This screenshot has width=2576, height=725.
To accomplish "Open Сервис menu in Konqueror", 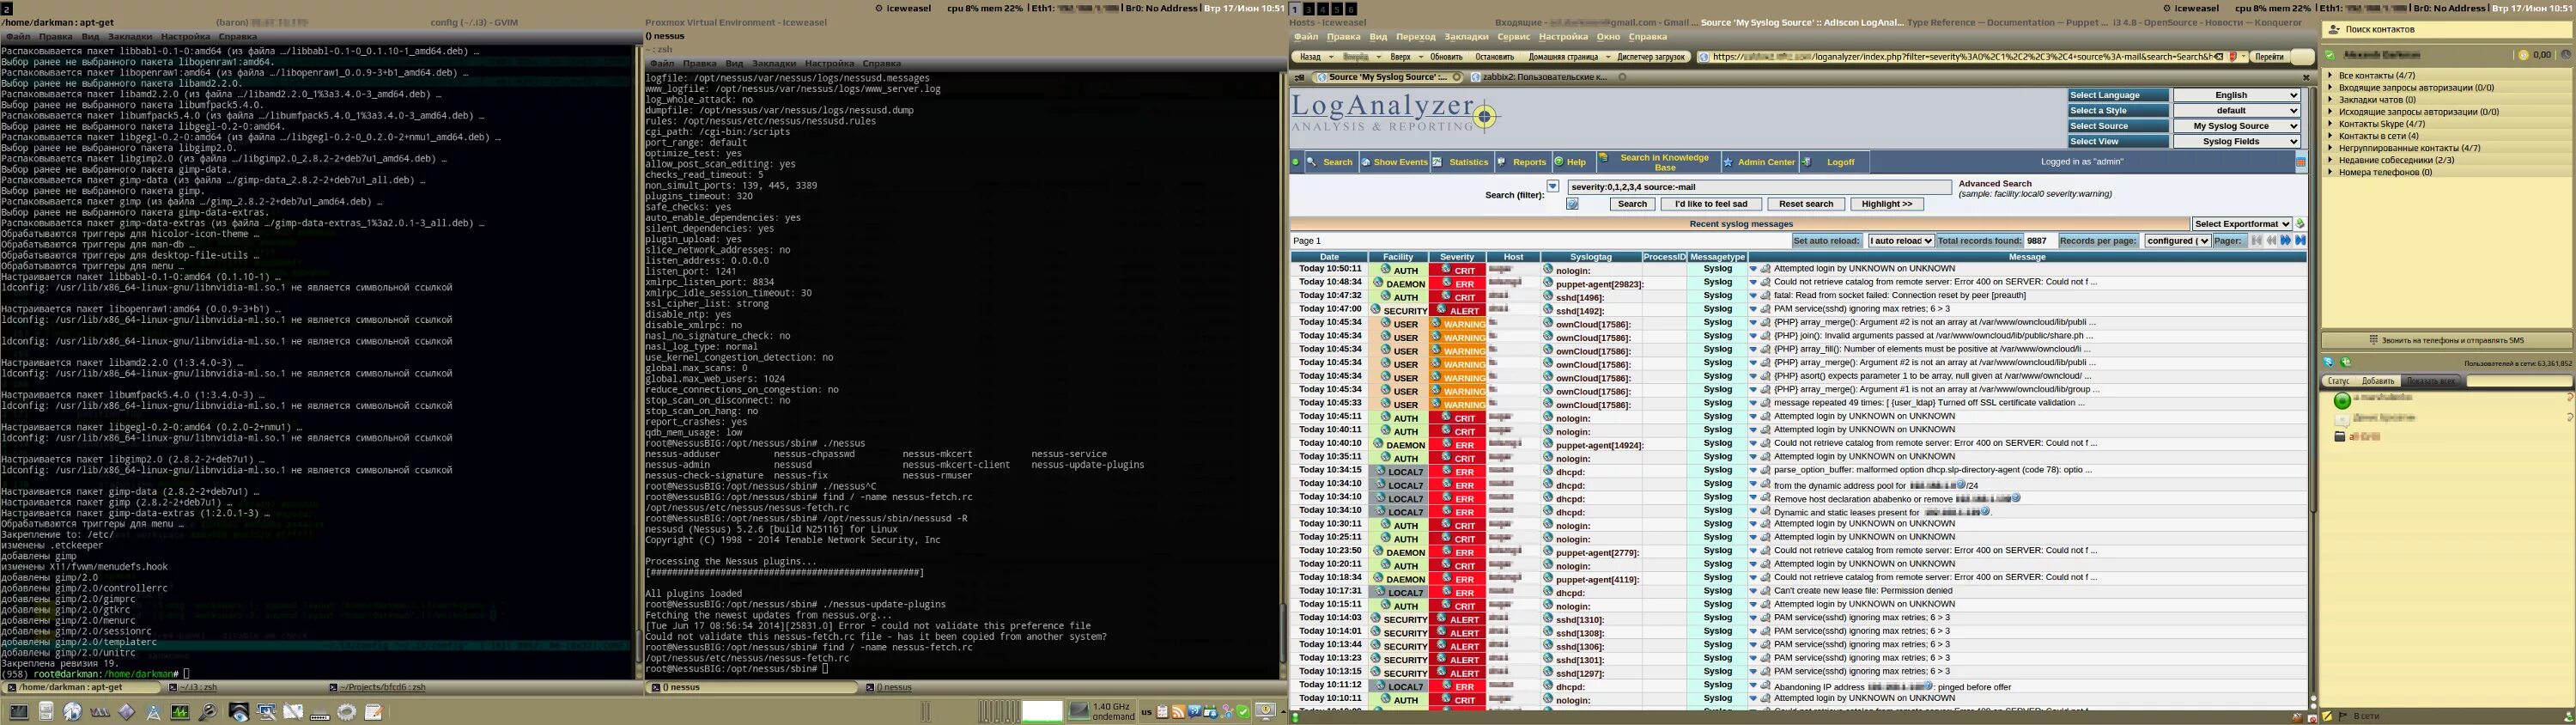I will [x=1513, y=37].
